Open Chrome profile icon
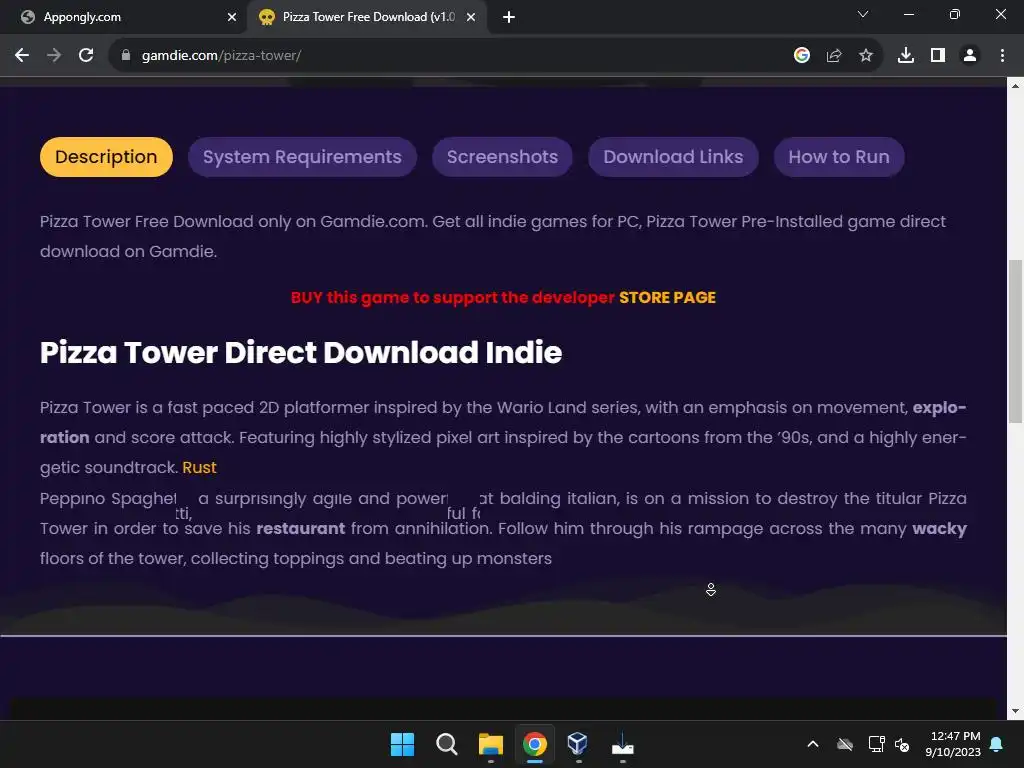The image size is (1024, 768). click(x=970, y=56)
